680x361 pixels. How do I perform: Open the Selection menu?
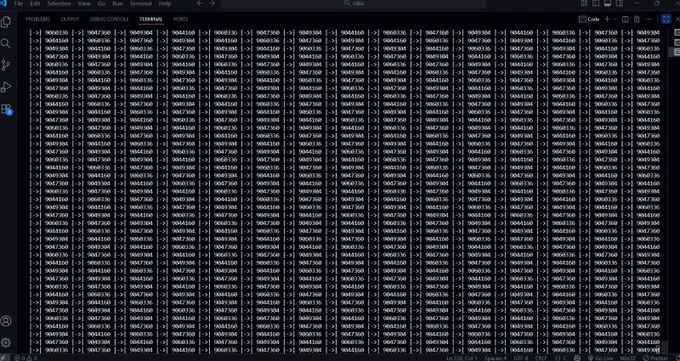pos(59,3)
